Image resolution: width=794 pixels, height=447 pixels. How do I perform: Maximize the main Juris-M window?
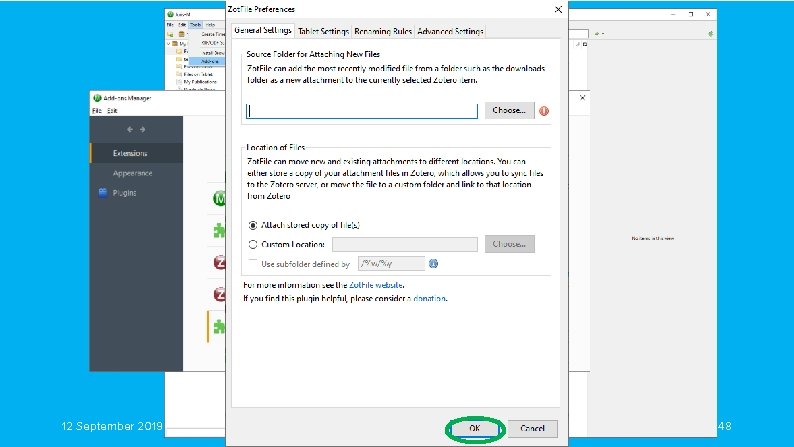(691, 14)
